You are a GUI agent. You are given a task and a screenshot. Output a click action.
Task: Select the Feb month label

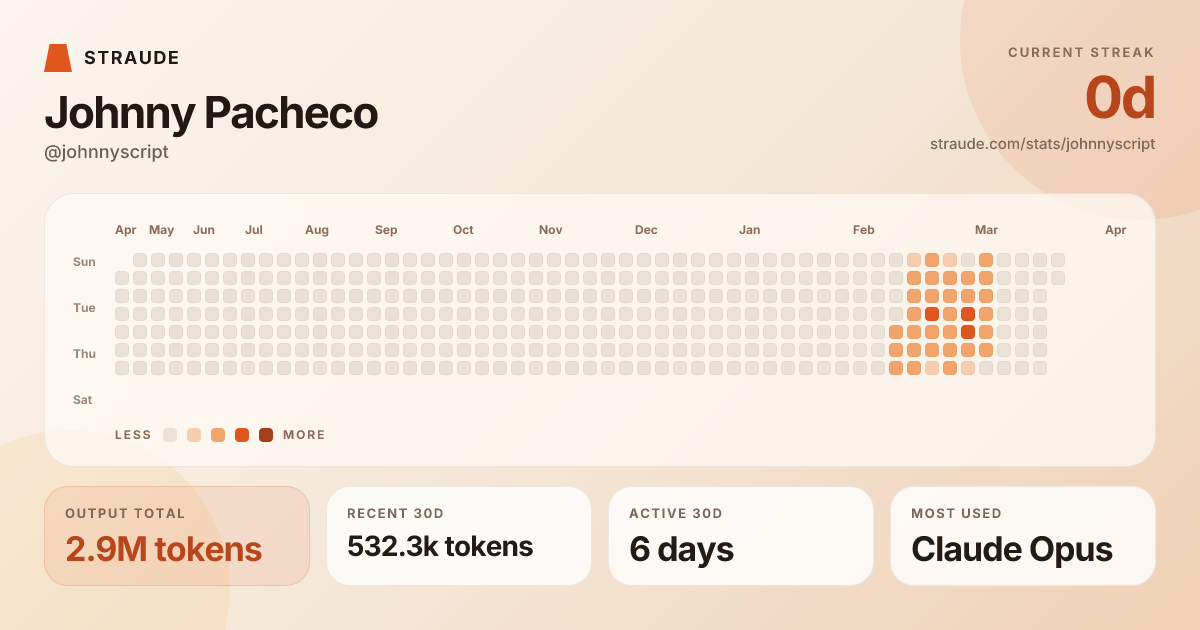[864, 230]
